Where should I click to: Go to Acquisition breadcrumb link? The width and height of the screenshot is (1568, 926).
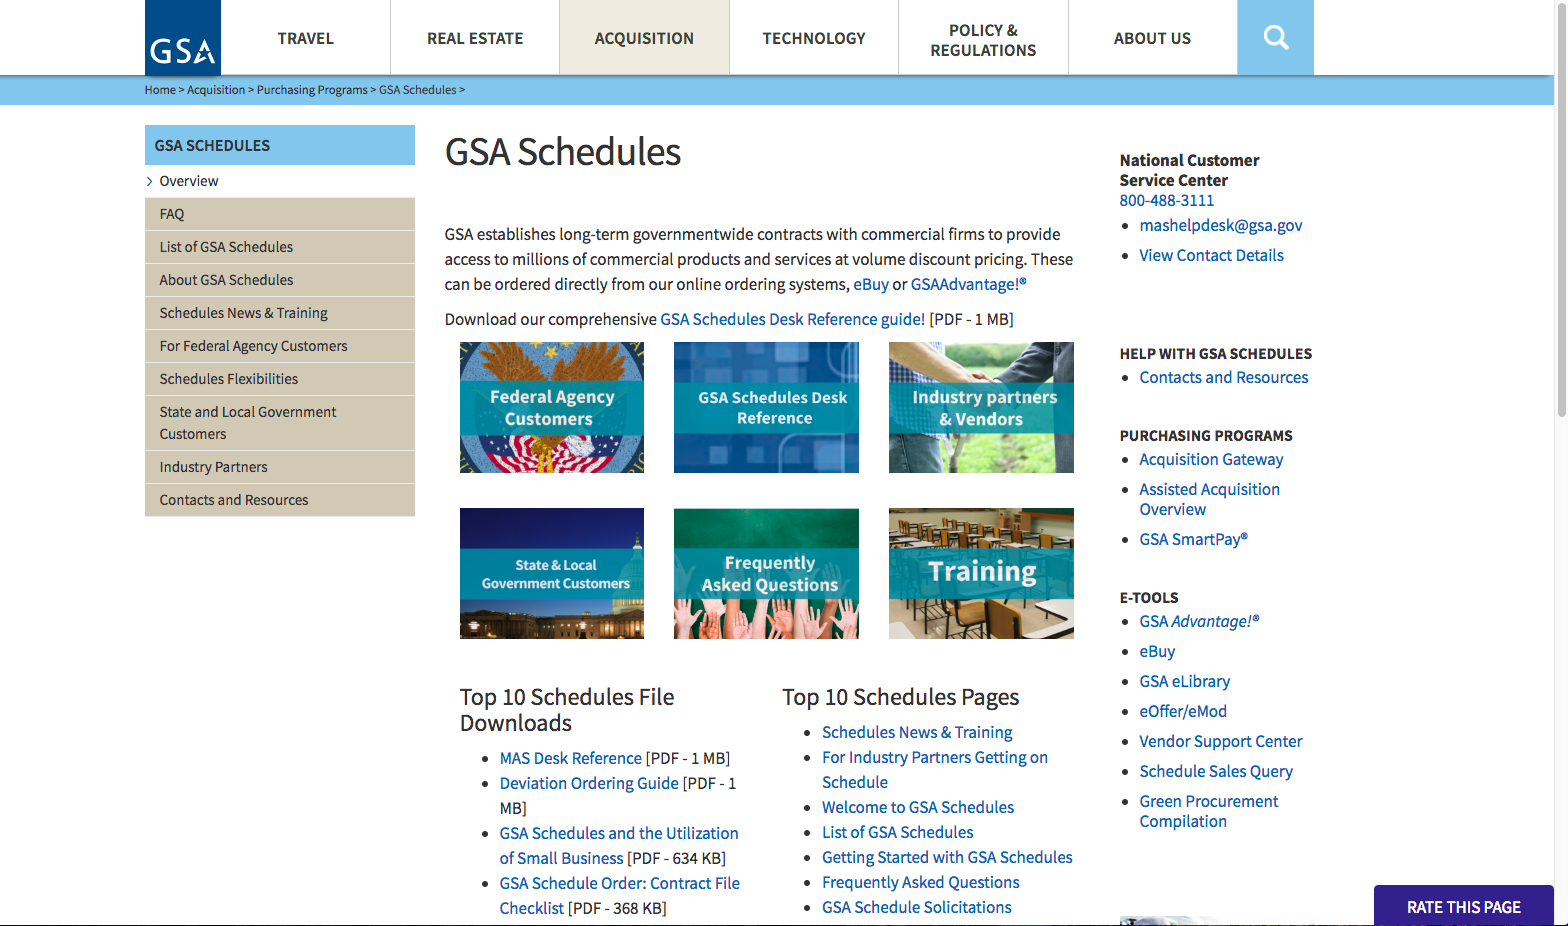tap(216, 90)
